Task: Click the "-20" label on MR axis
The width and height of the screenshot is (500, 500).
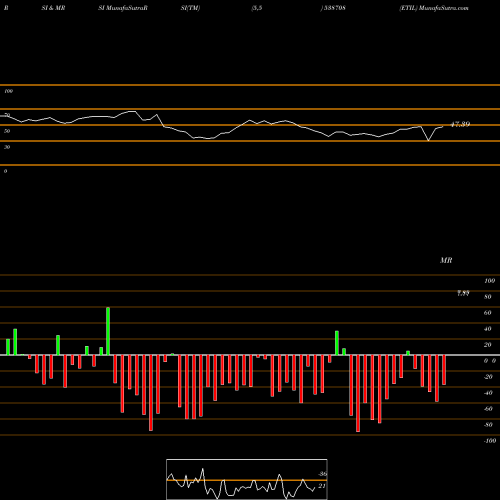Action: (x=488, y=377)
